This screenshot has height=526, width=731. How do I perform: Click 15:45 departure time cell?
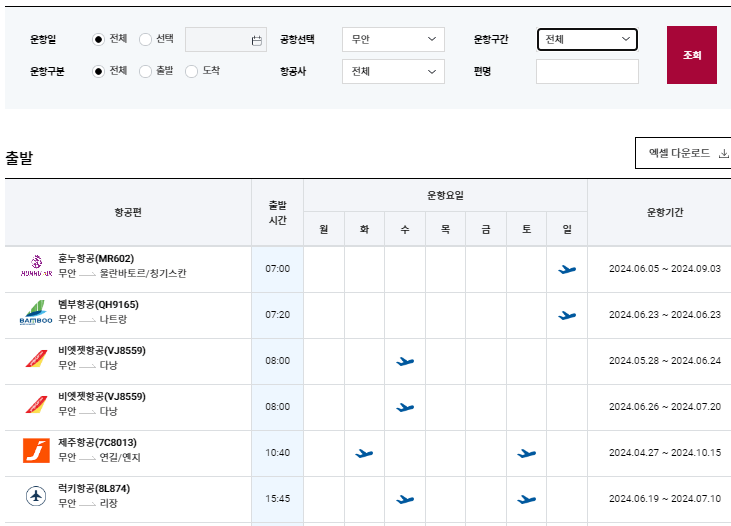[277, 499]
